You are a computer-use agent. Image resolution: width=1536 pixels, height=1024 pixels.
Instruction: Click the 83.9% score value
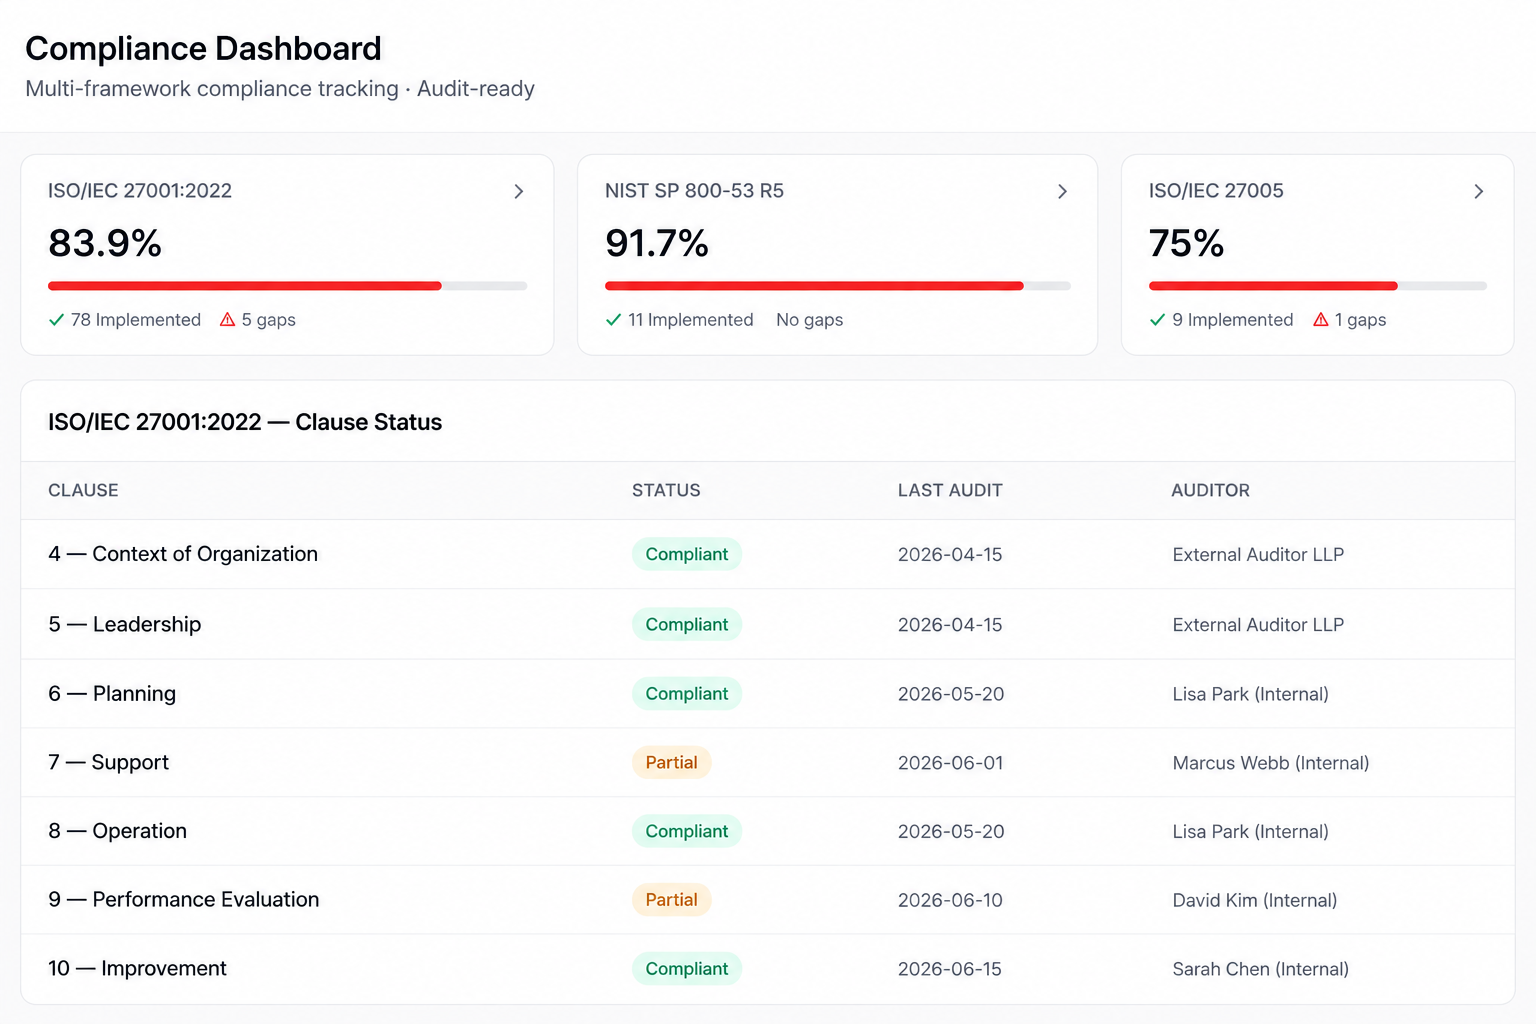pyautogui.click(x=105, y=243)
